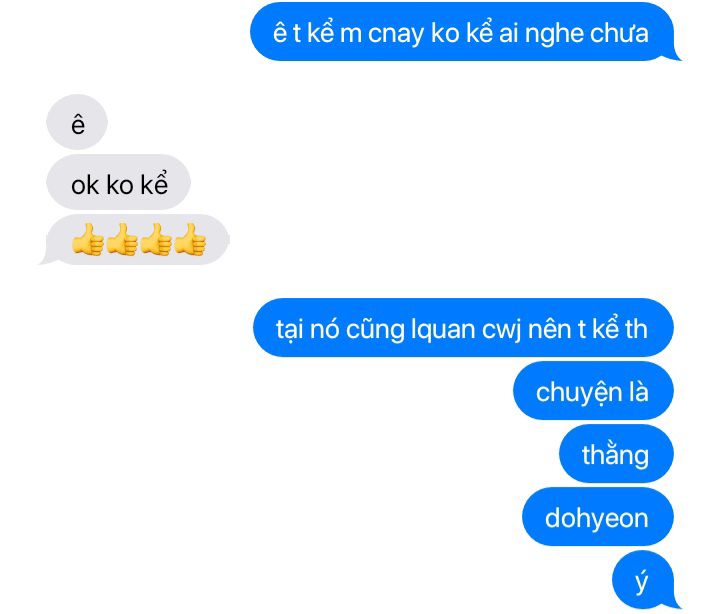Tap the last blue 'ý' bubble
The height and width of the screenshot is (614, 720).
pyautogui.click(x=644, y=580)
